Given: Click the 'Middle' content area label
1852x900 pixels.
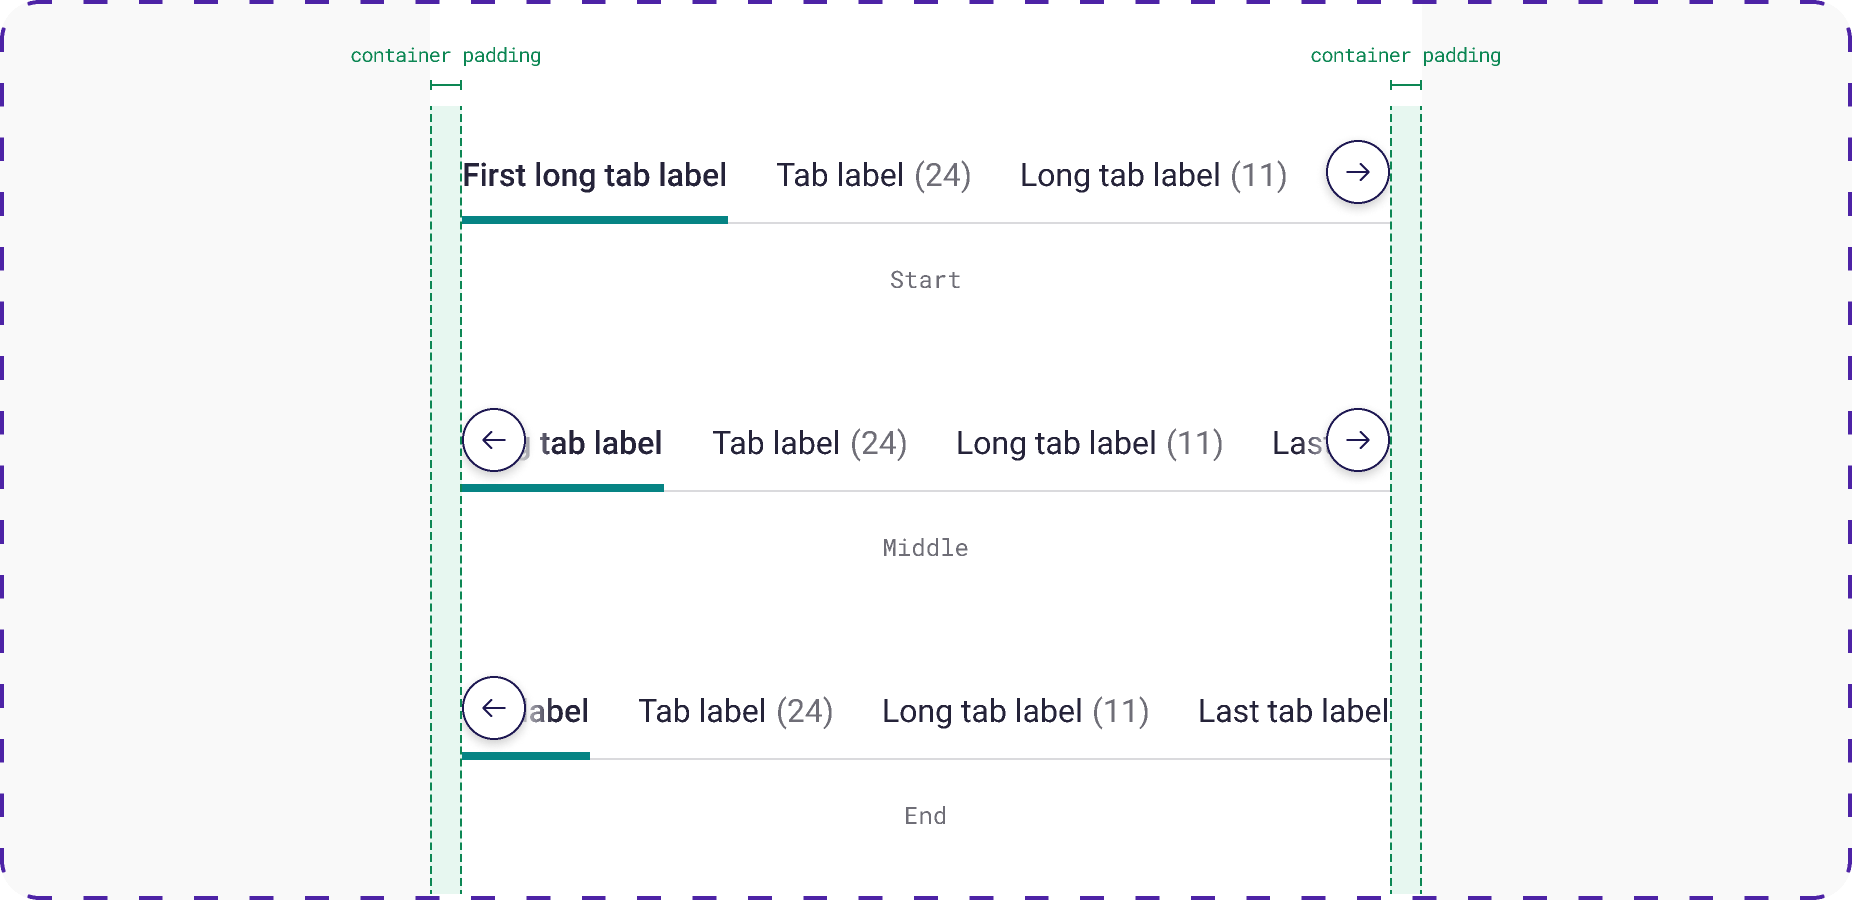Looking at the screenshot, I should (x=925, y=547).
